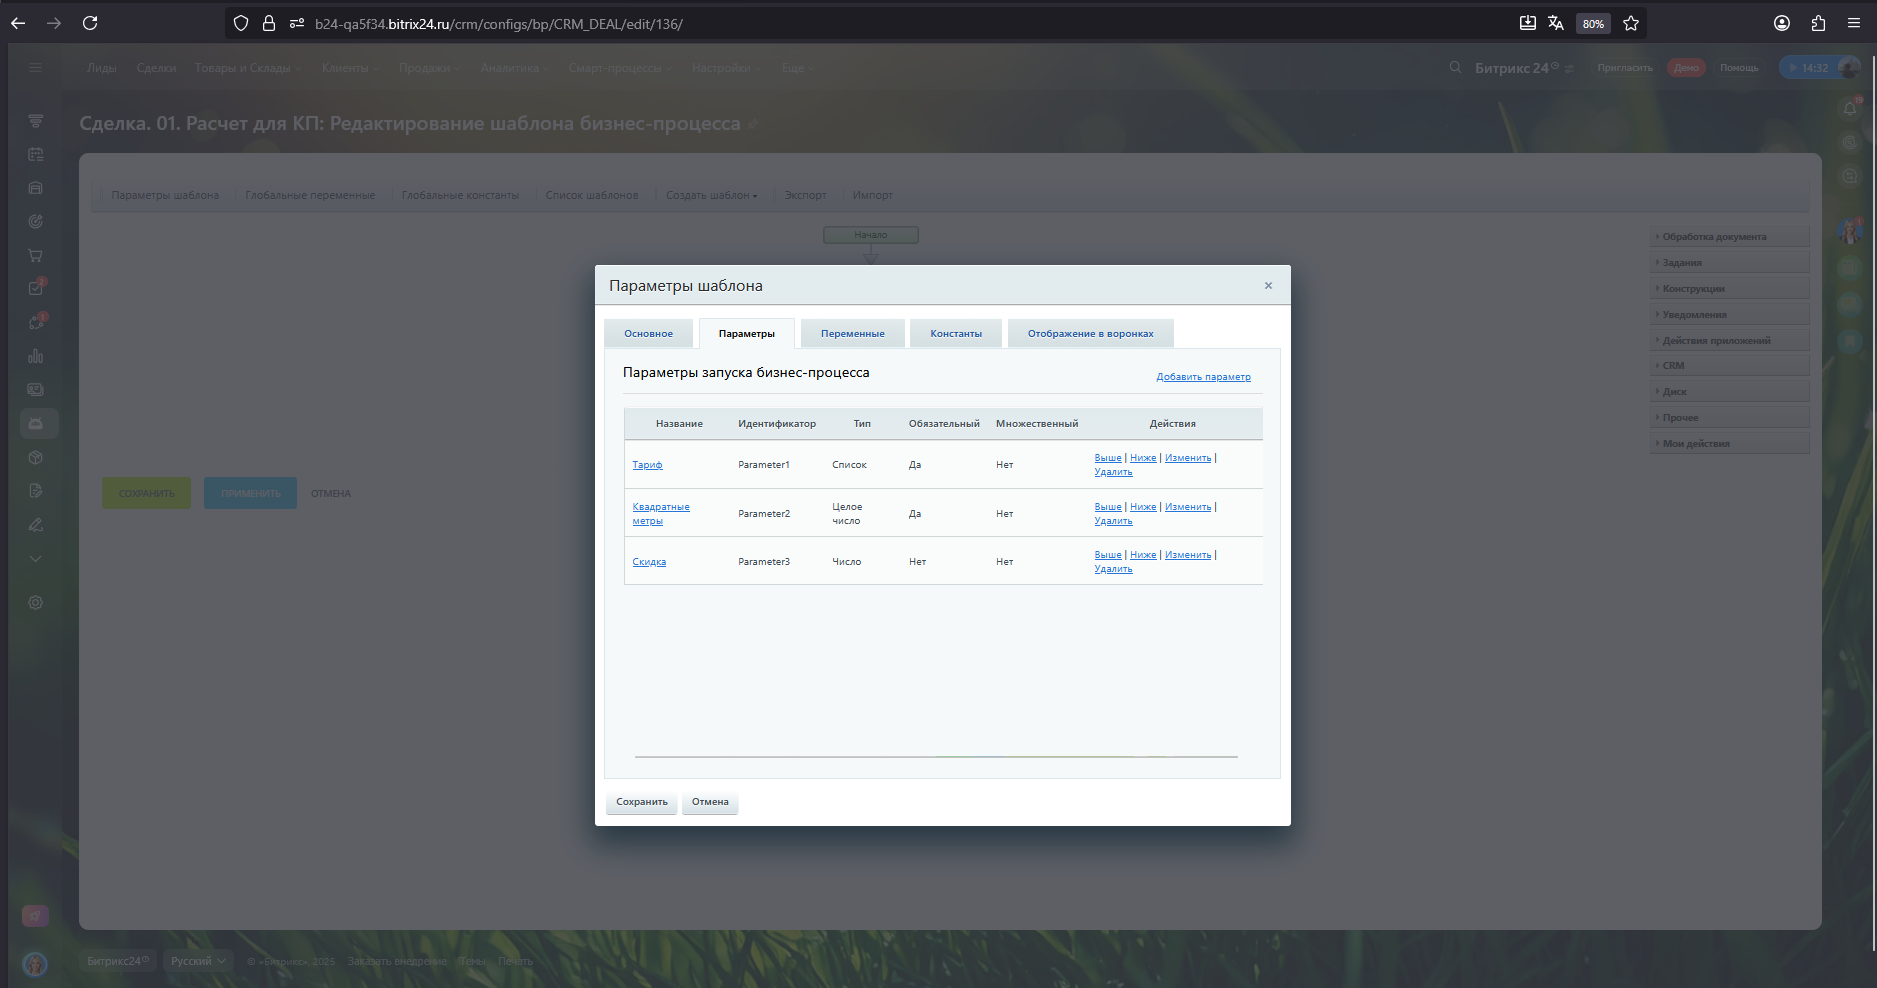Open the Тариф parameter link
This screenshot has height=988, width=1877.
(647, 465)
